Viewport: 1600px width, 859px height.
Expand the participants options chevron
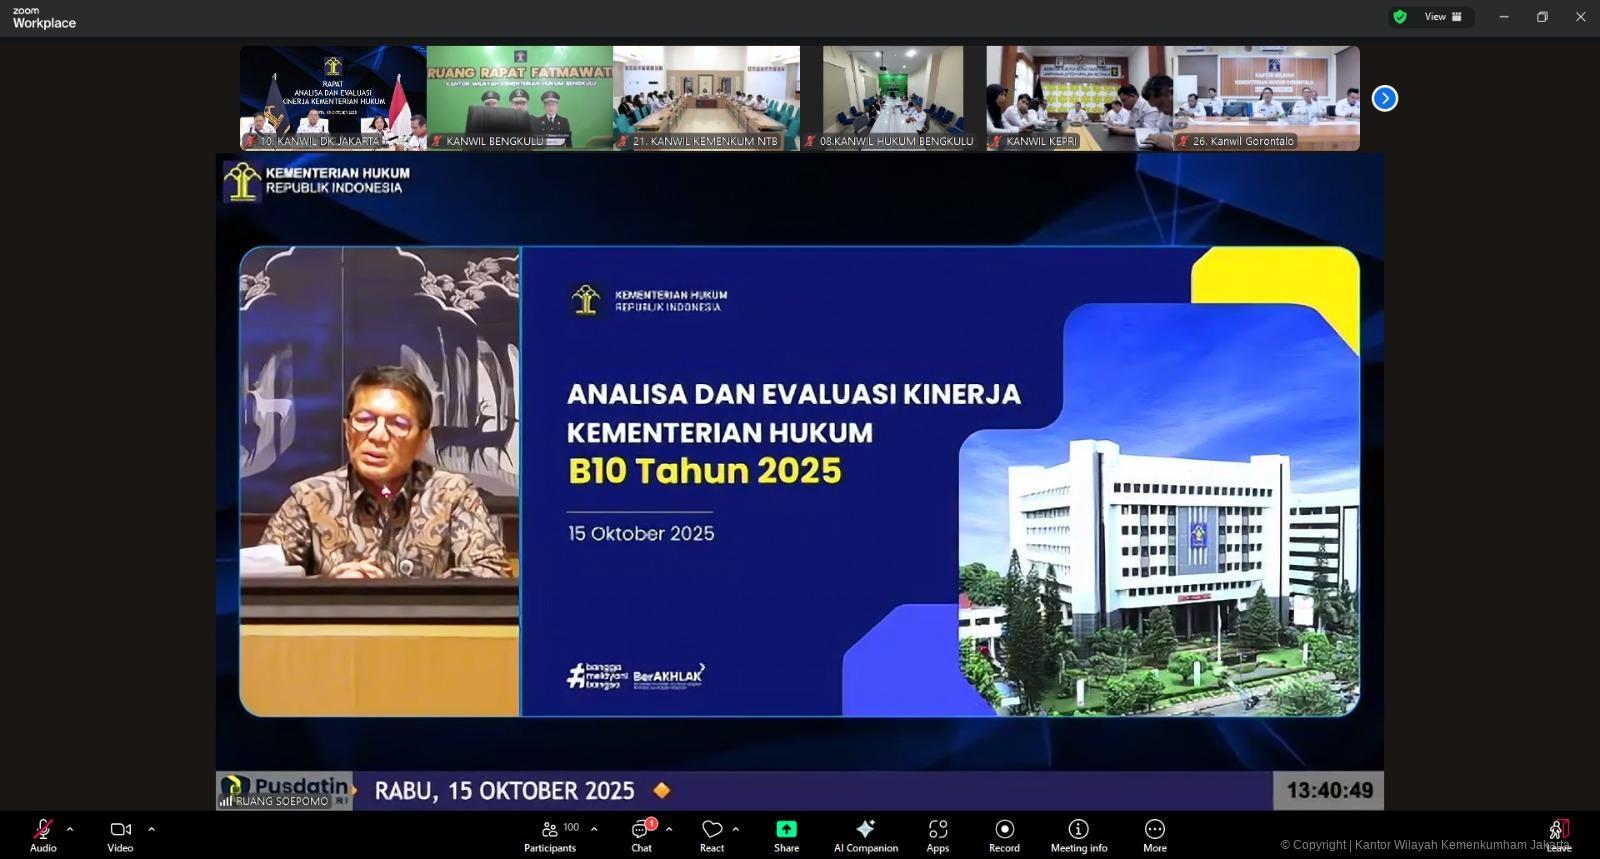pos(594,829)
